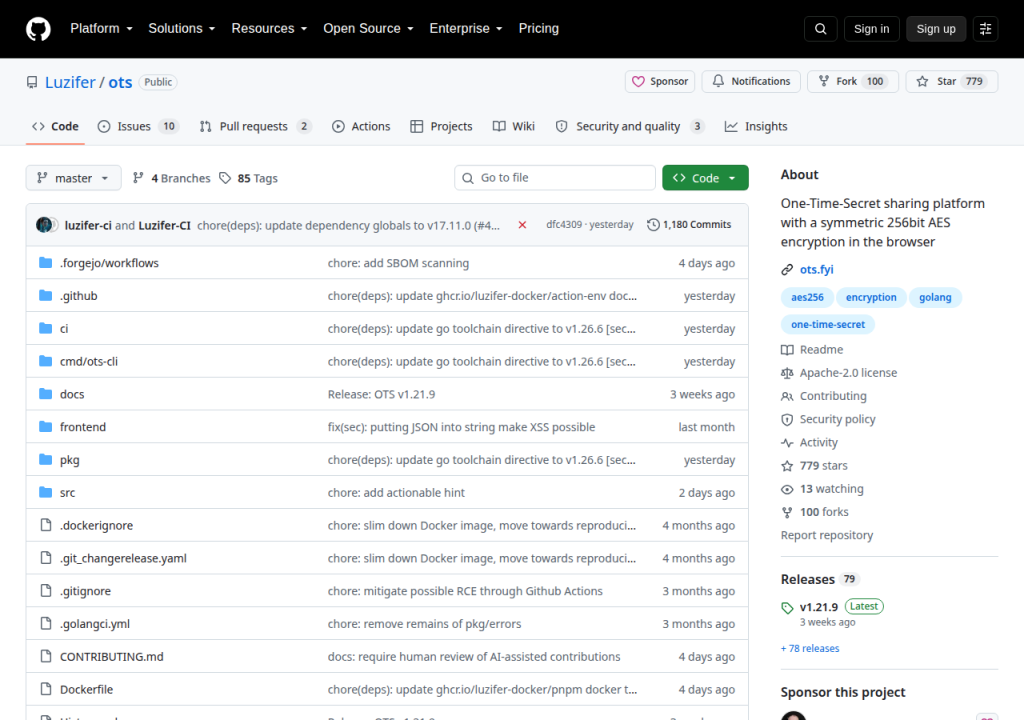Image resolution: width=1024 pixels, height=720 pixels.
Task: Click the Go to file search field
Action: coord(554,178)
